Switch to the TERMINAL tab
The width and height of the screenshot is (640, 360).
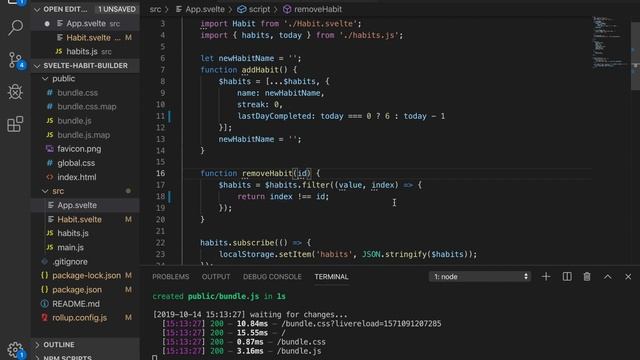331,277
